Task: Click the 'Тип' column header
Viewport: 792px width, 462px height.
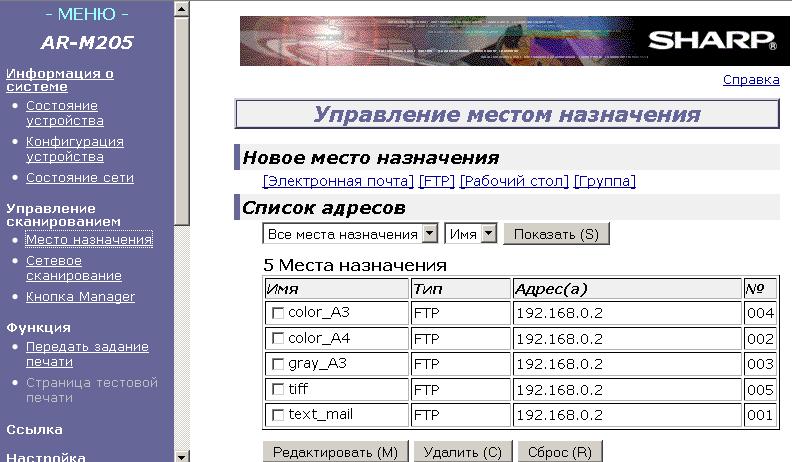Action: coord(461,289)
